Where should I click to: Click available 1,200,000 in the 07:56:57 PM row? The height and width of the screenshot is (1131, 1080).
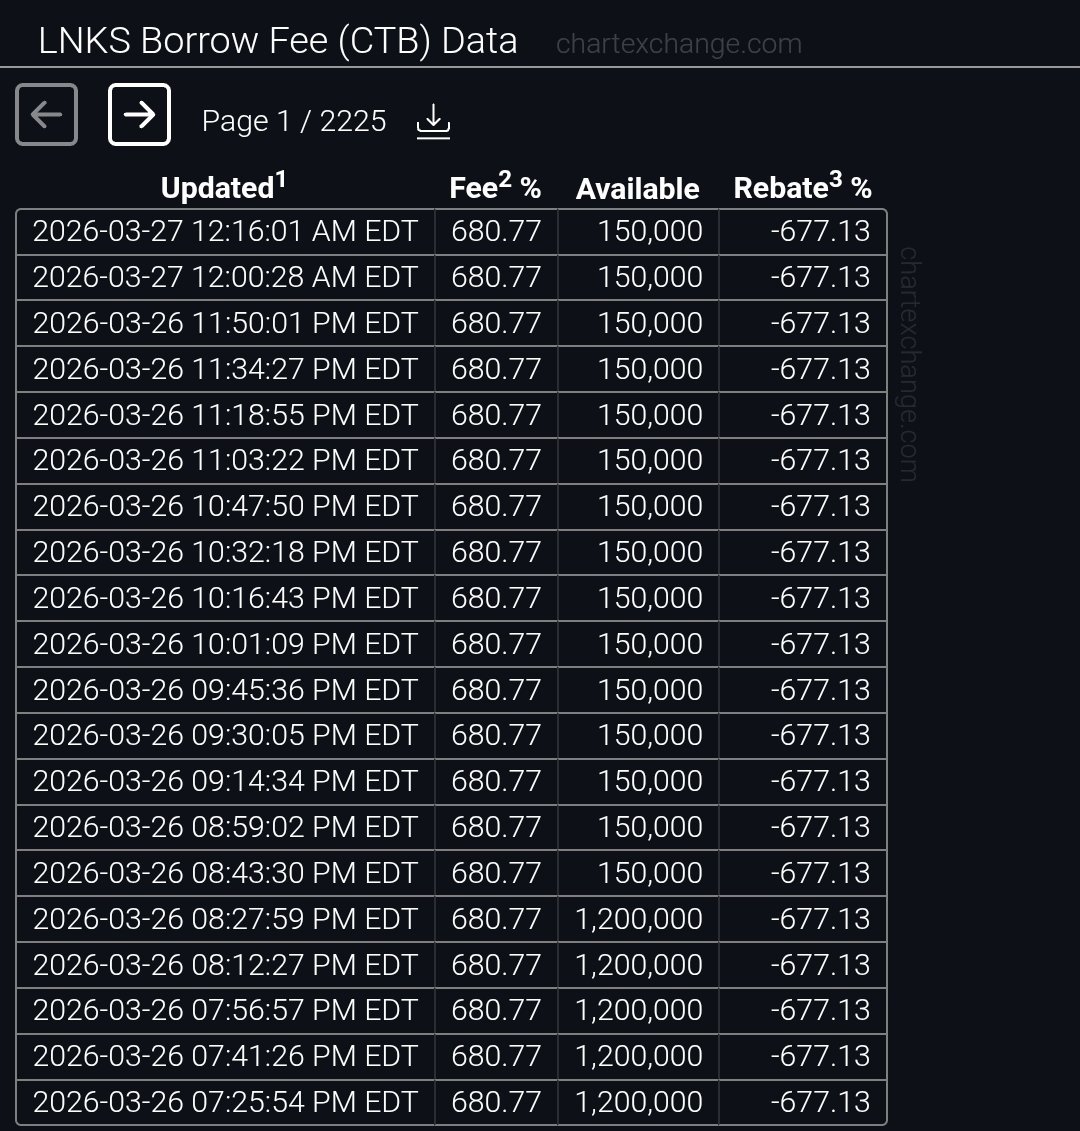pyautogui.click(x=638, y=1010)
